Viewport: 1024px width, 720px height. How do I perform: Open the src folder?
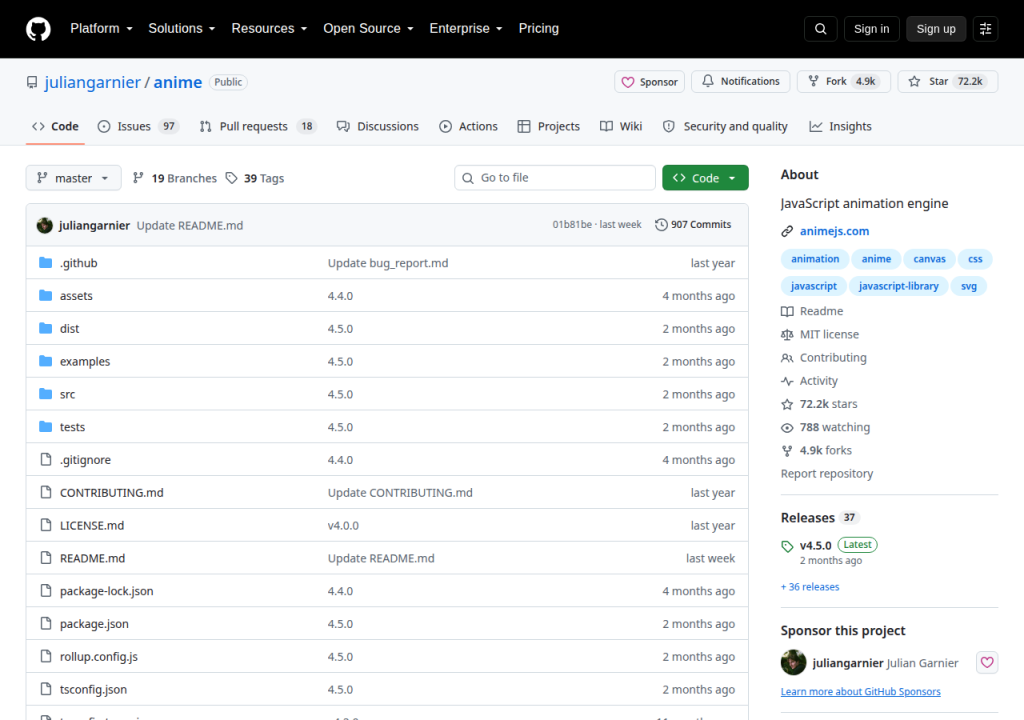coord(67,394)
